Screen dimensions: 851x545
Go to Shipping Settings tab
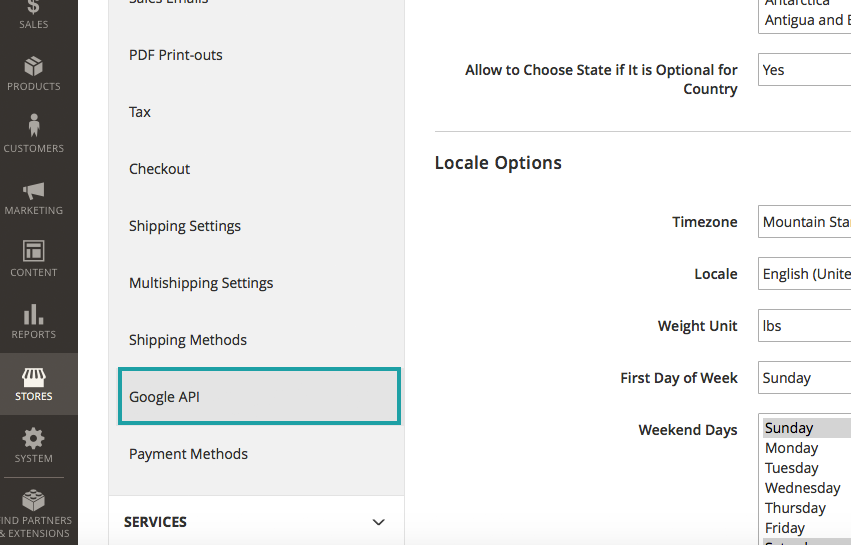click(185, 226)
